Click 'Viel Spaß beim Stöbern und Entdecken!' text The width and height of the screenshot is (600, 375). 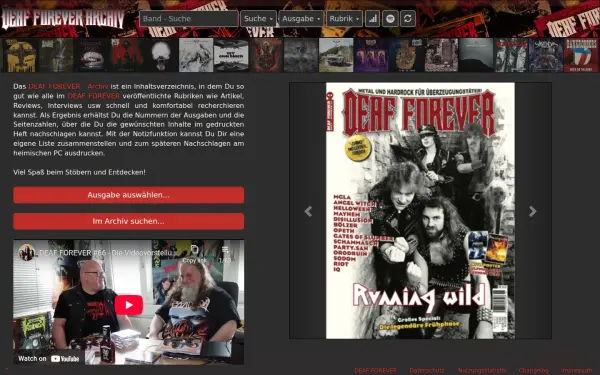pyautogui.click(x=79, y=172)
